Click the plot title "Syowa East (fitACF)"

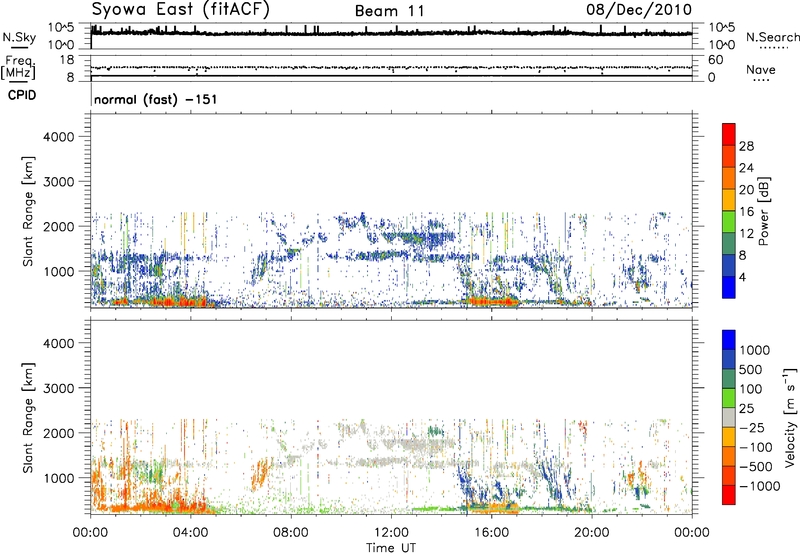click(x=181, y=10)
